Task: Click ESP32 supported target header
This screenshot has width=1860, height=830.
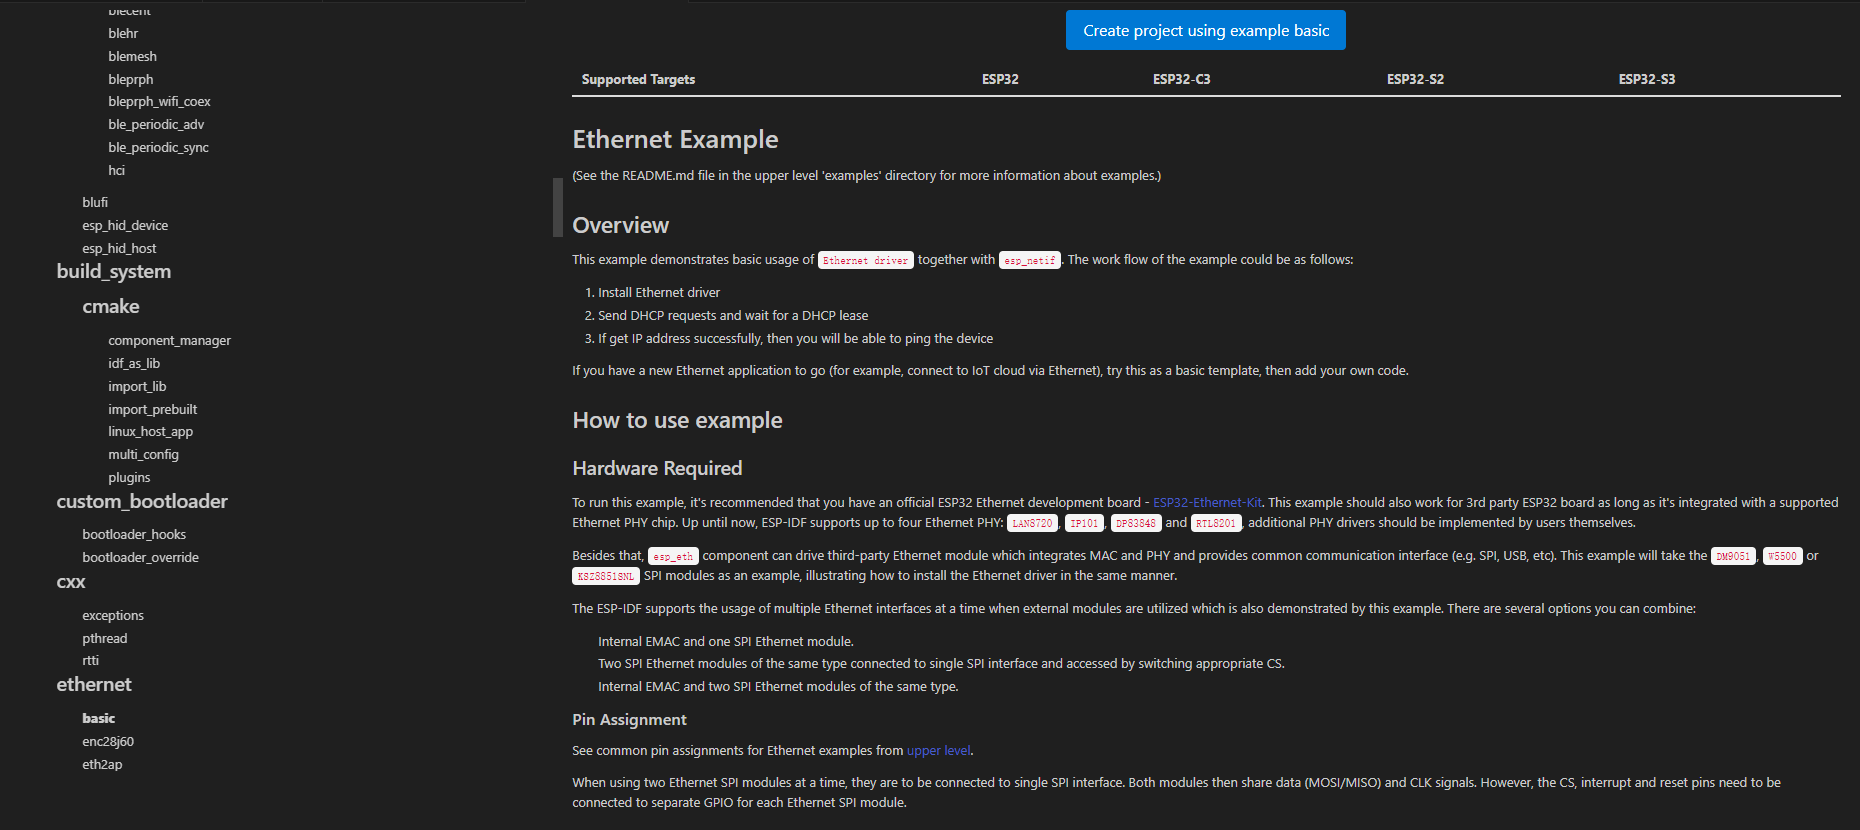Action: point(1000,80)
